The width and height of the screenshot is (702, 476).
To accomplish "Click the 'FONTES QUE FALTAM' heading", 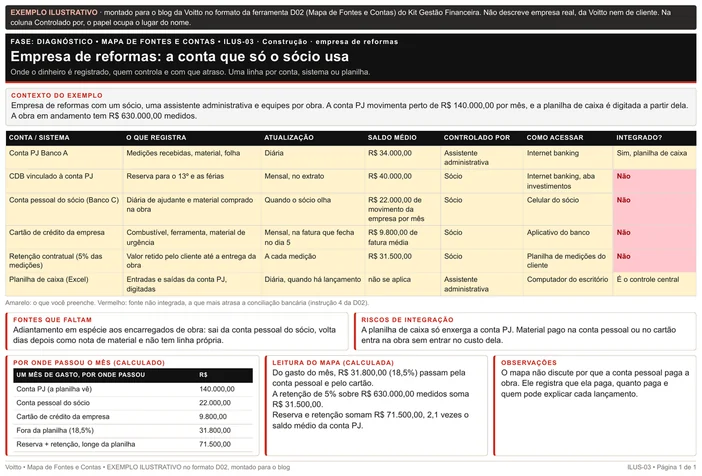I will (x=52, y=320).
